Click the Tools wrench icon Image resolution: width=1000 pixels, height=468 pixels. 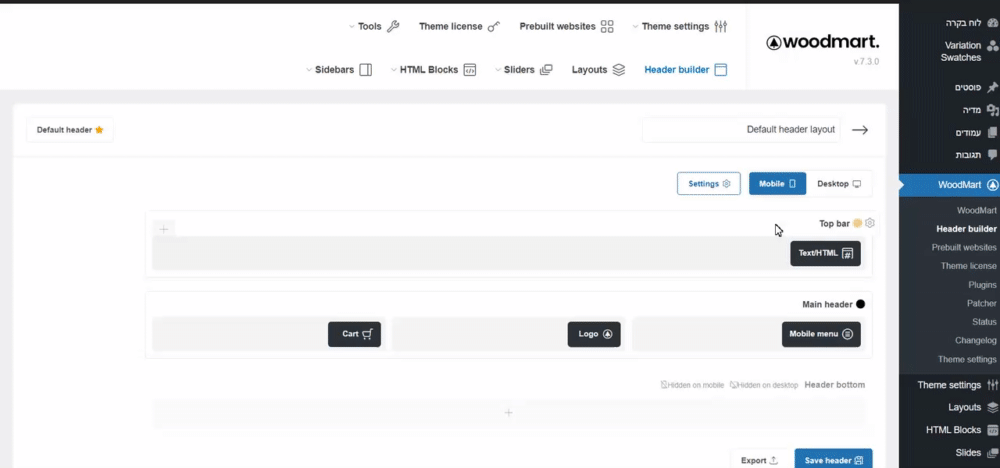[393, 27]
